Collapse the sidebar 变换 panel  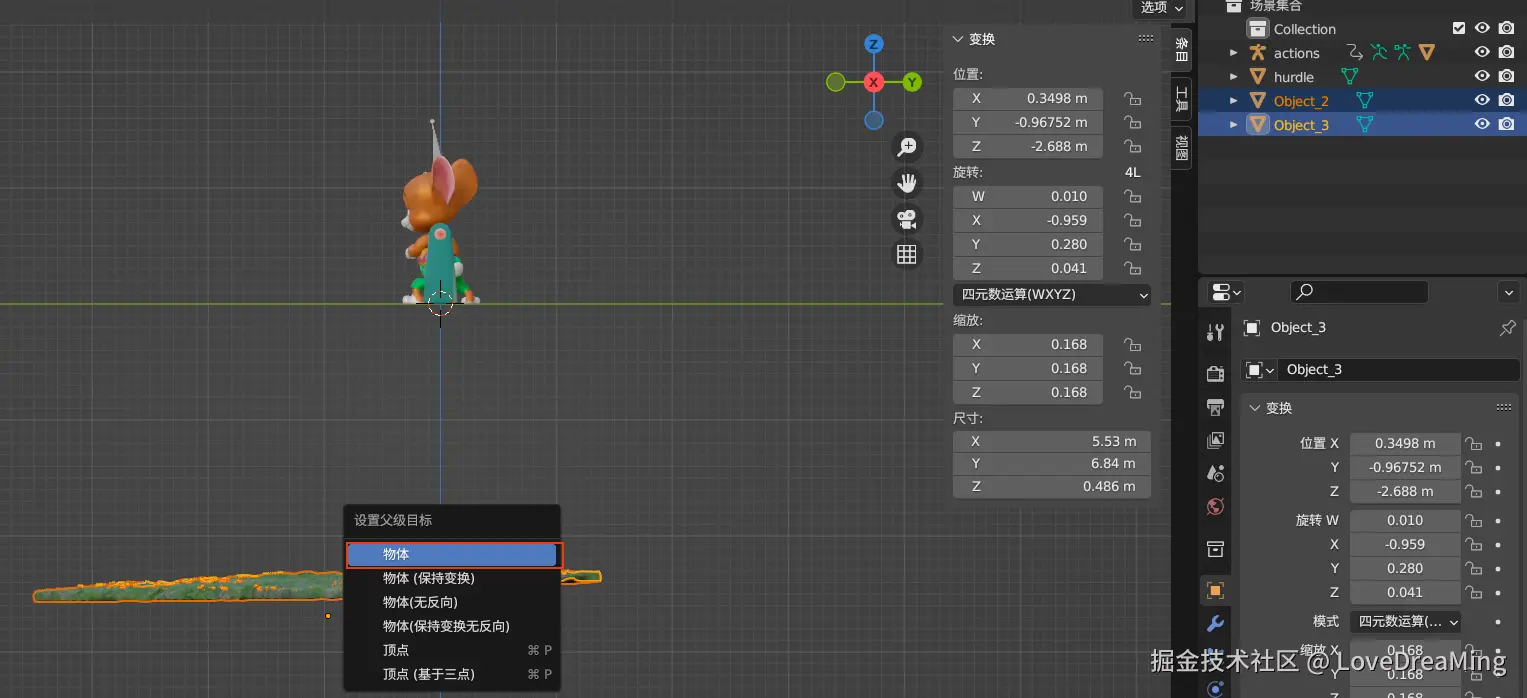[x=958, y=39]
